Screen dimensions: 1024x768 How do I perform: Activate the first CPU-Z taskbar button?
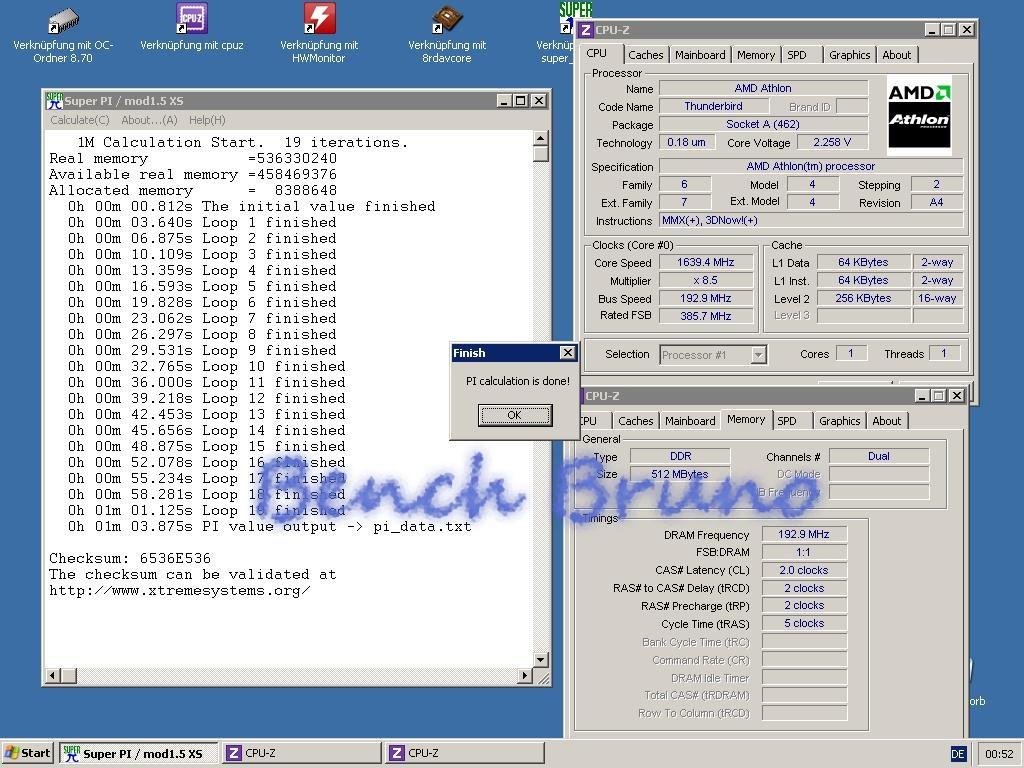click(x=302, y=754)
